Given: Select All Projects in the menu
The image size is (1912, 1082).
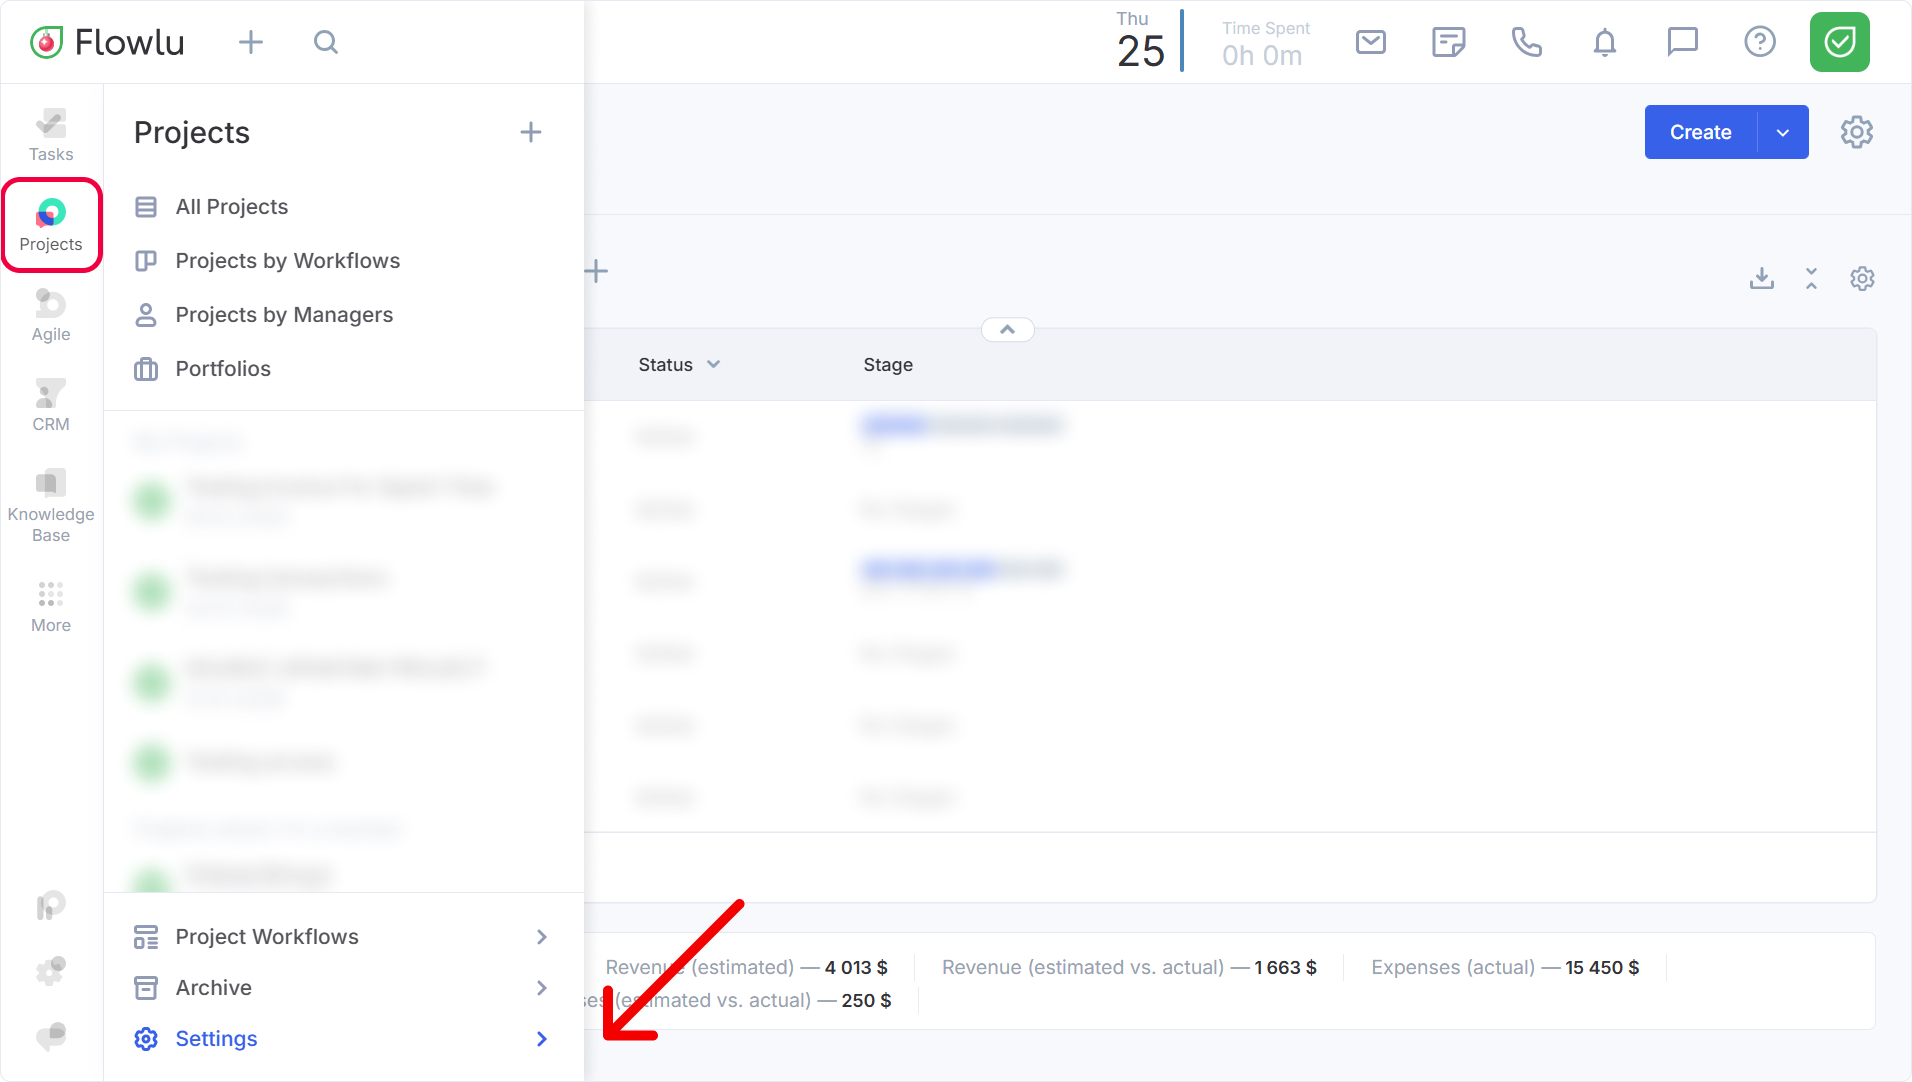Looking at the screenshot, I should click(x=231, y=207).
